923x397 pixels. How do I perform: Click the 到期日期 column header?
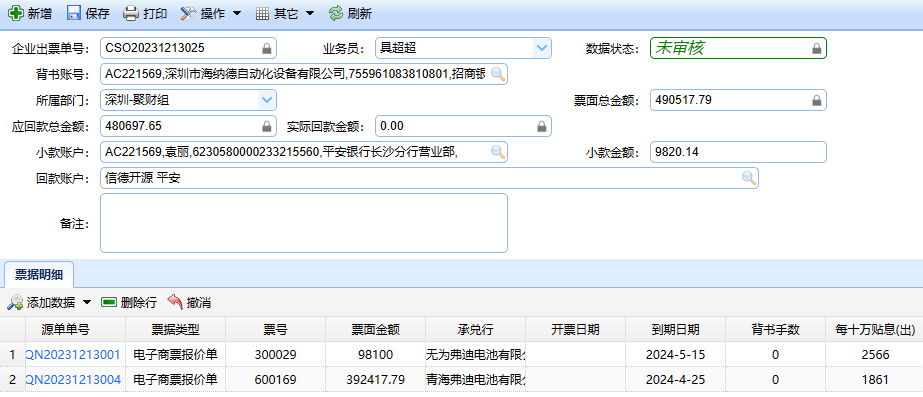(x=676, y=330)
